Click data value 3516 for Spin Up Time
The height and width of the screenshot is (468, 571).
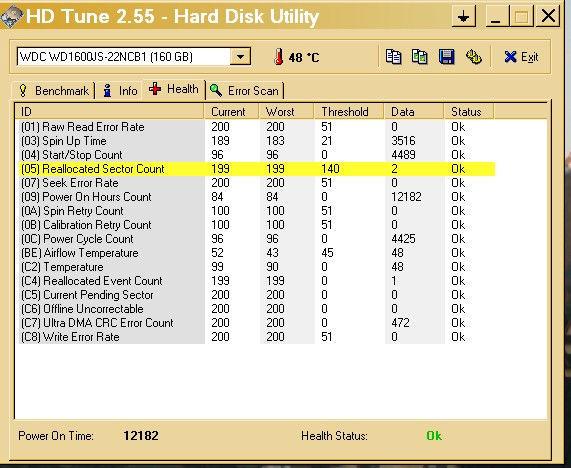pyautogui.click(x=403, y=141)
